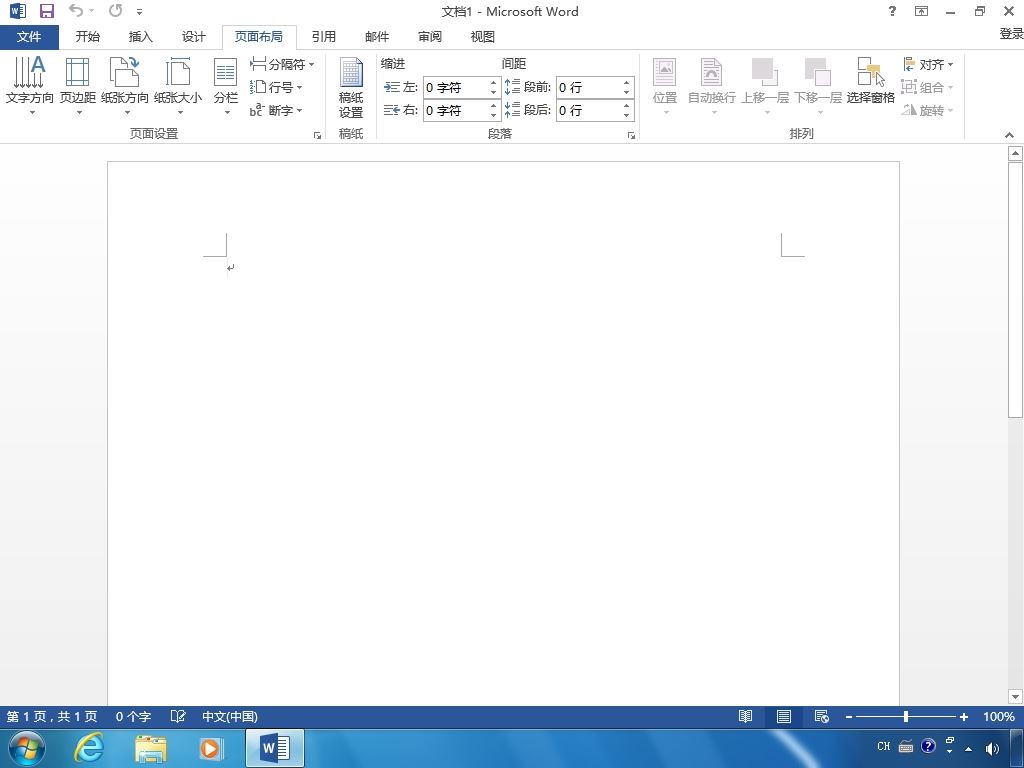The width and height of the screenshot is (1024, 768).
Task: Switch to Print Layout view
Action: pos(784,716)
